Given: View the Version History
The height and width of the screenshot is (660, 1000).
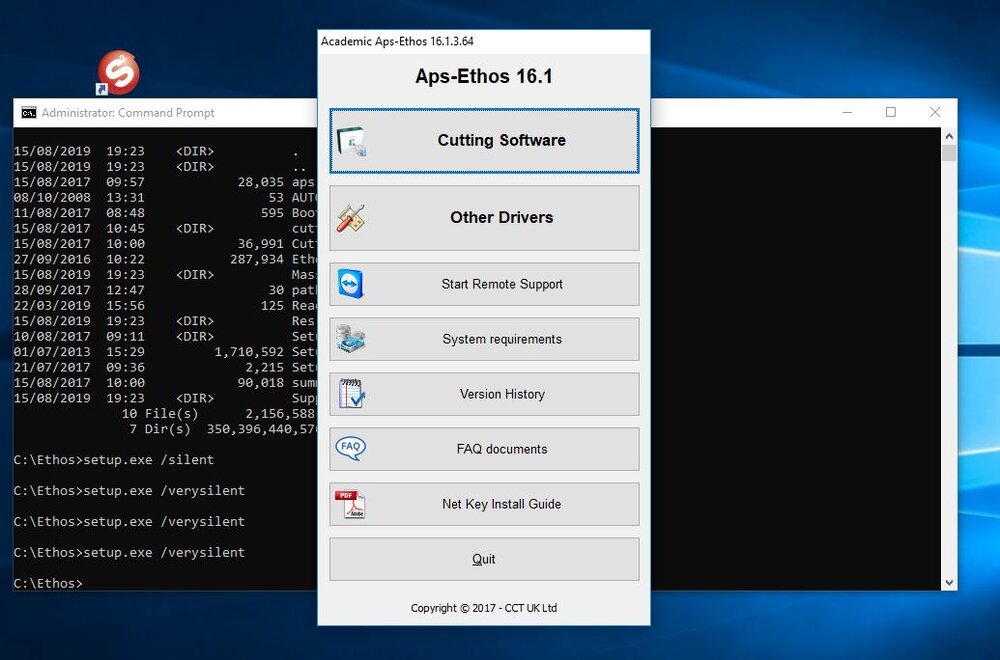Looking at the screenshot, I should point(484,394).
